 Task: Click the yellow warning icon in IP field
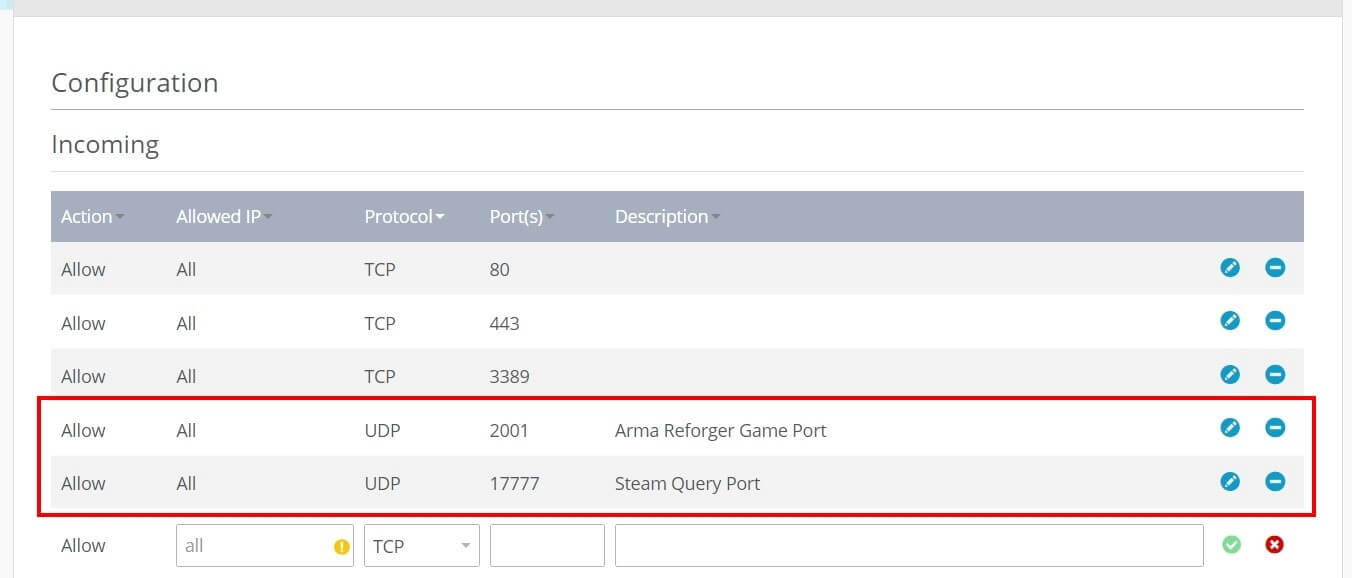click(x=341, y=547)
